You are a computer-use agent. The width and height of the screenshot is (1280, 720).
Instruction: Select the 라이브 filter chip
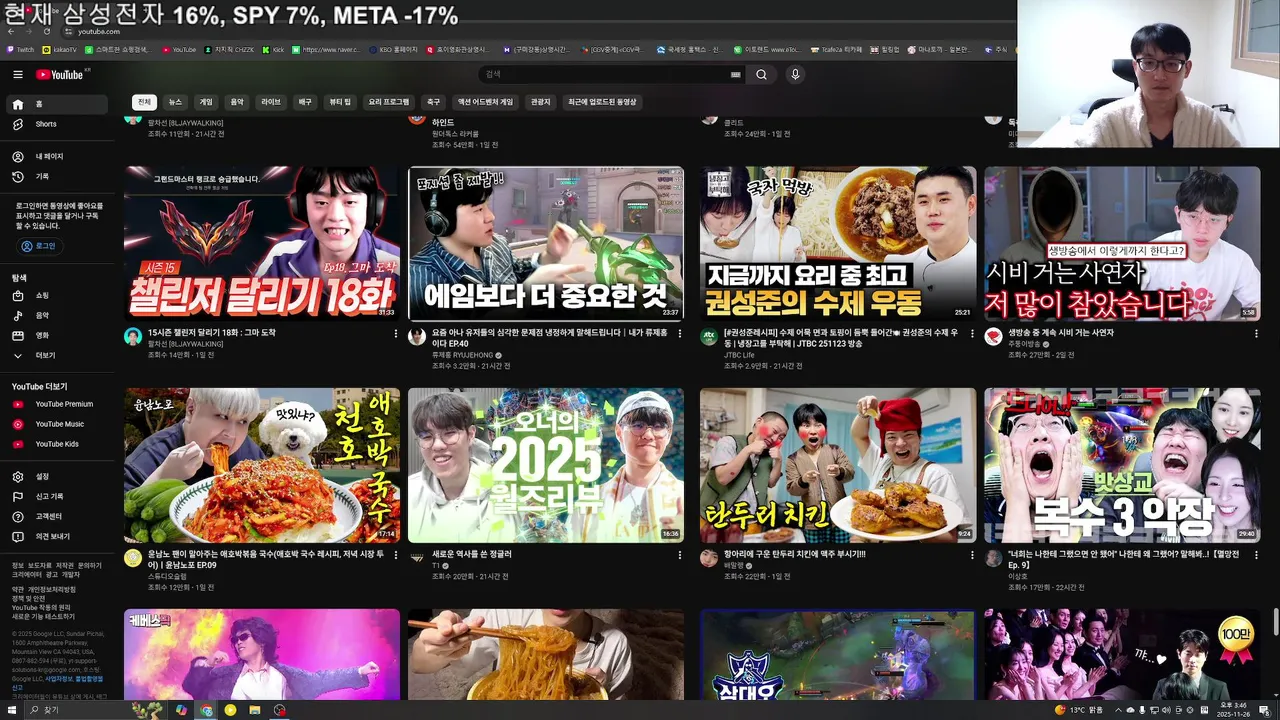pos(271,102)
